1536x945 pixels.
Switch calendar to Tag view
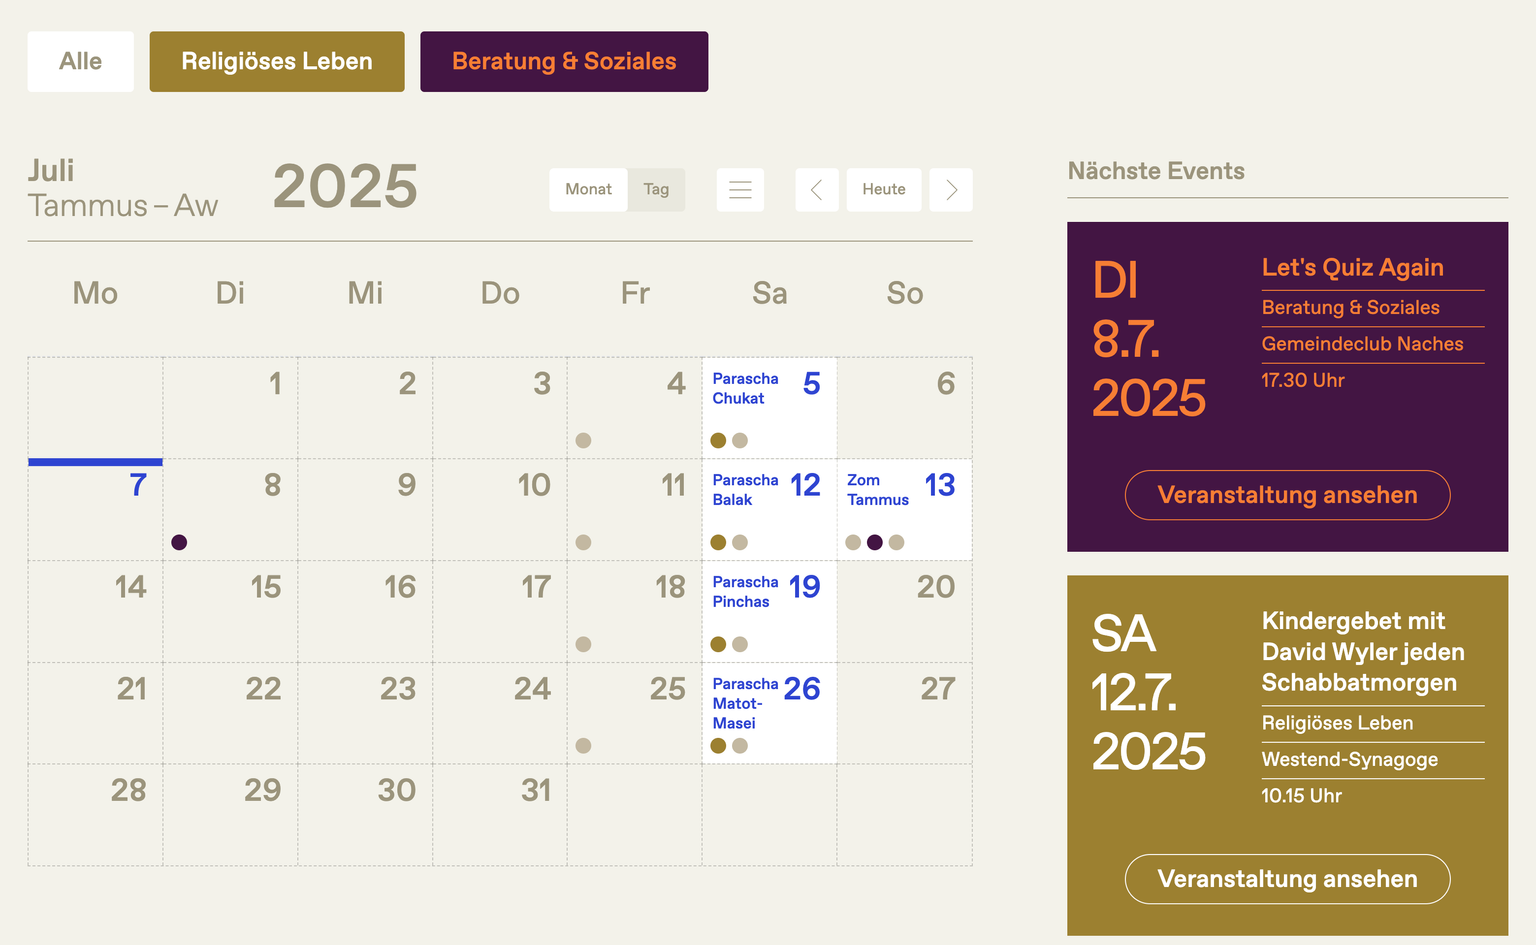pyautogui.click(x=656, y=190)
